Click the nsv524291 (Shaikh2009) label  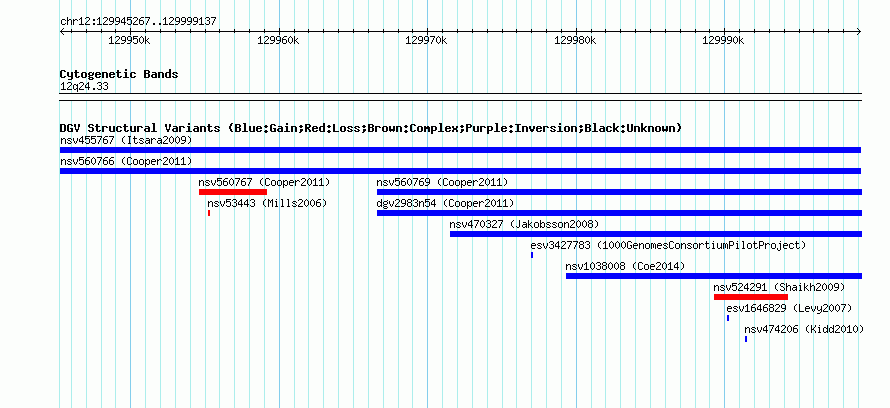click(x=779, y=287)
